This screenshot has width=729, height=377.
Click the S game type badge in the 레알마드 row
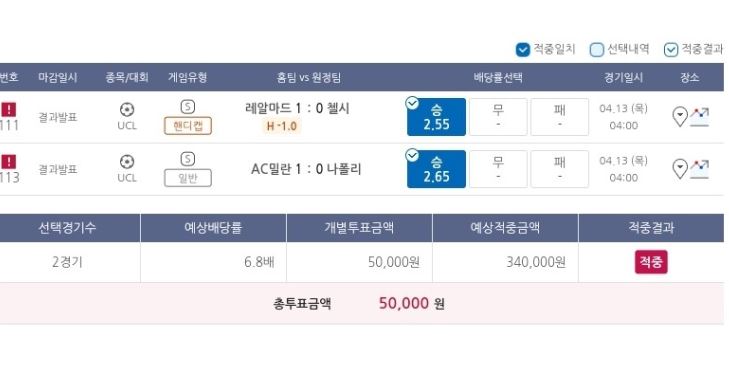tap(187, 107)
